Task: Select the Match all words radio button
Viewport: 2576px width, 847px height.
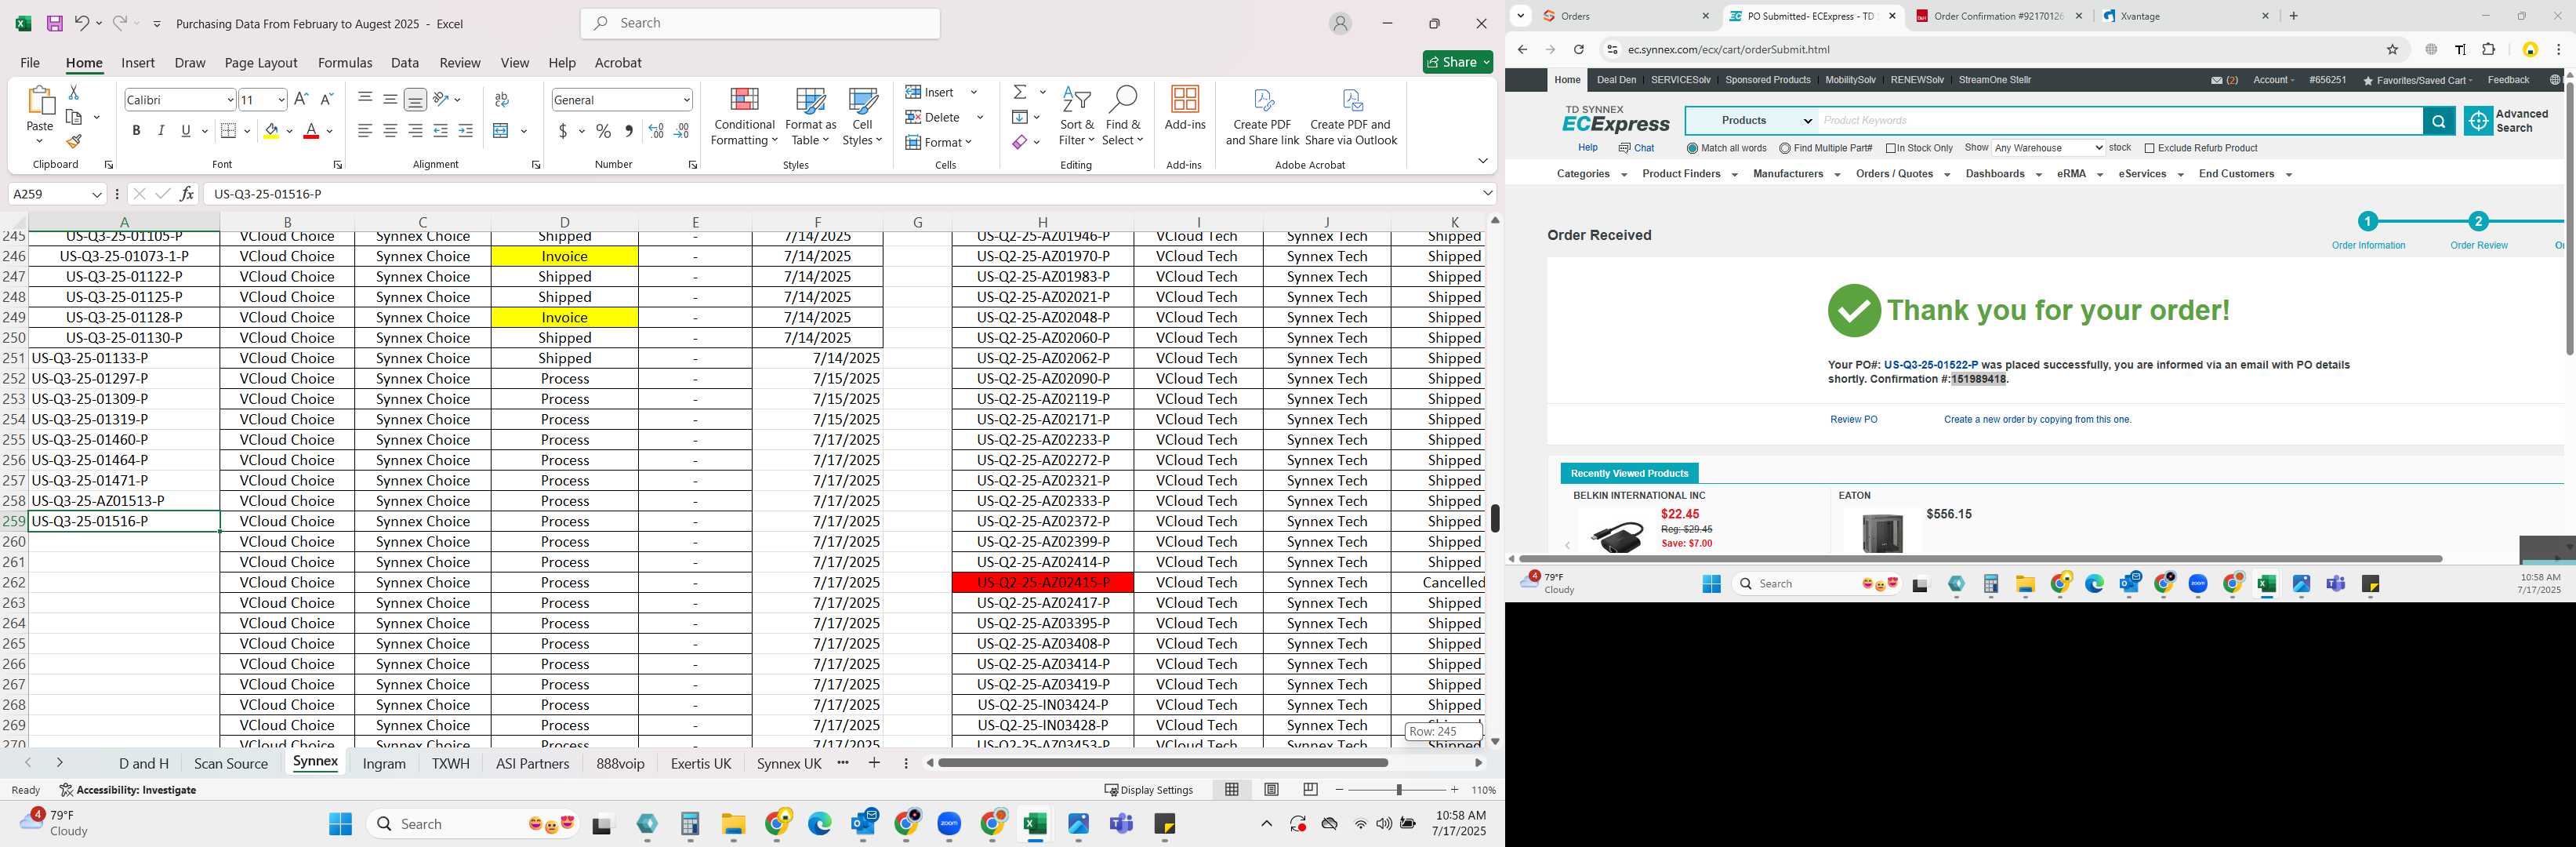Action: (1692, 148)
